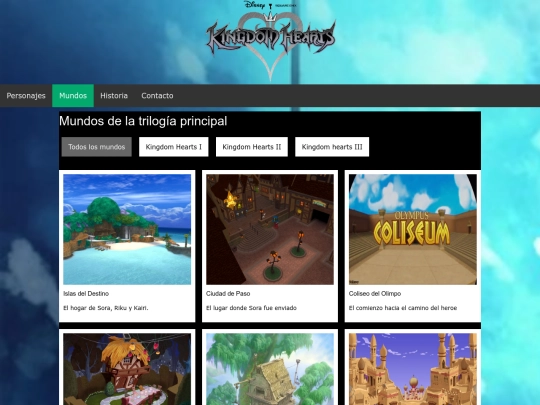Go to the Historia page
Image resolution: width=540 pixels, height=405 pixels.
click(x=114, y=96)
